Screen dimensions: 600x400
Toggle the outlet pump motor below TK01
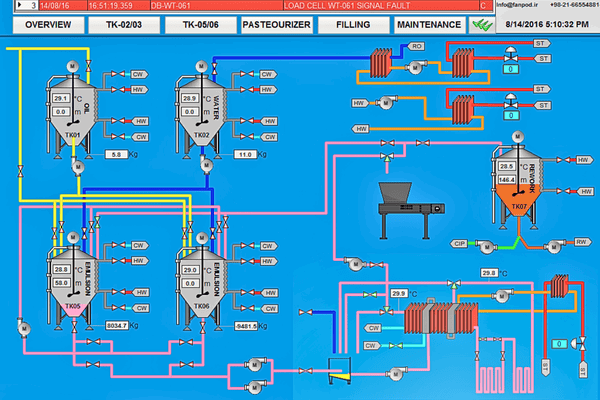(x=76, y=166)
